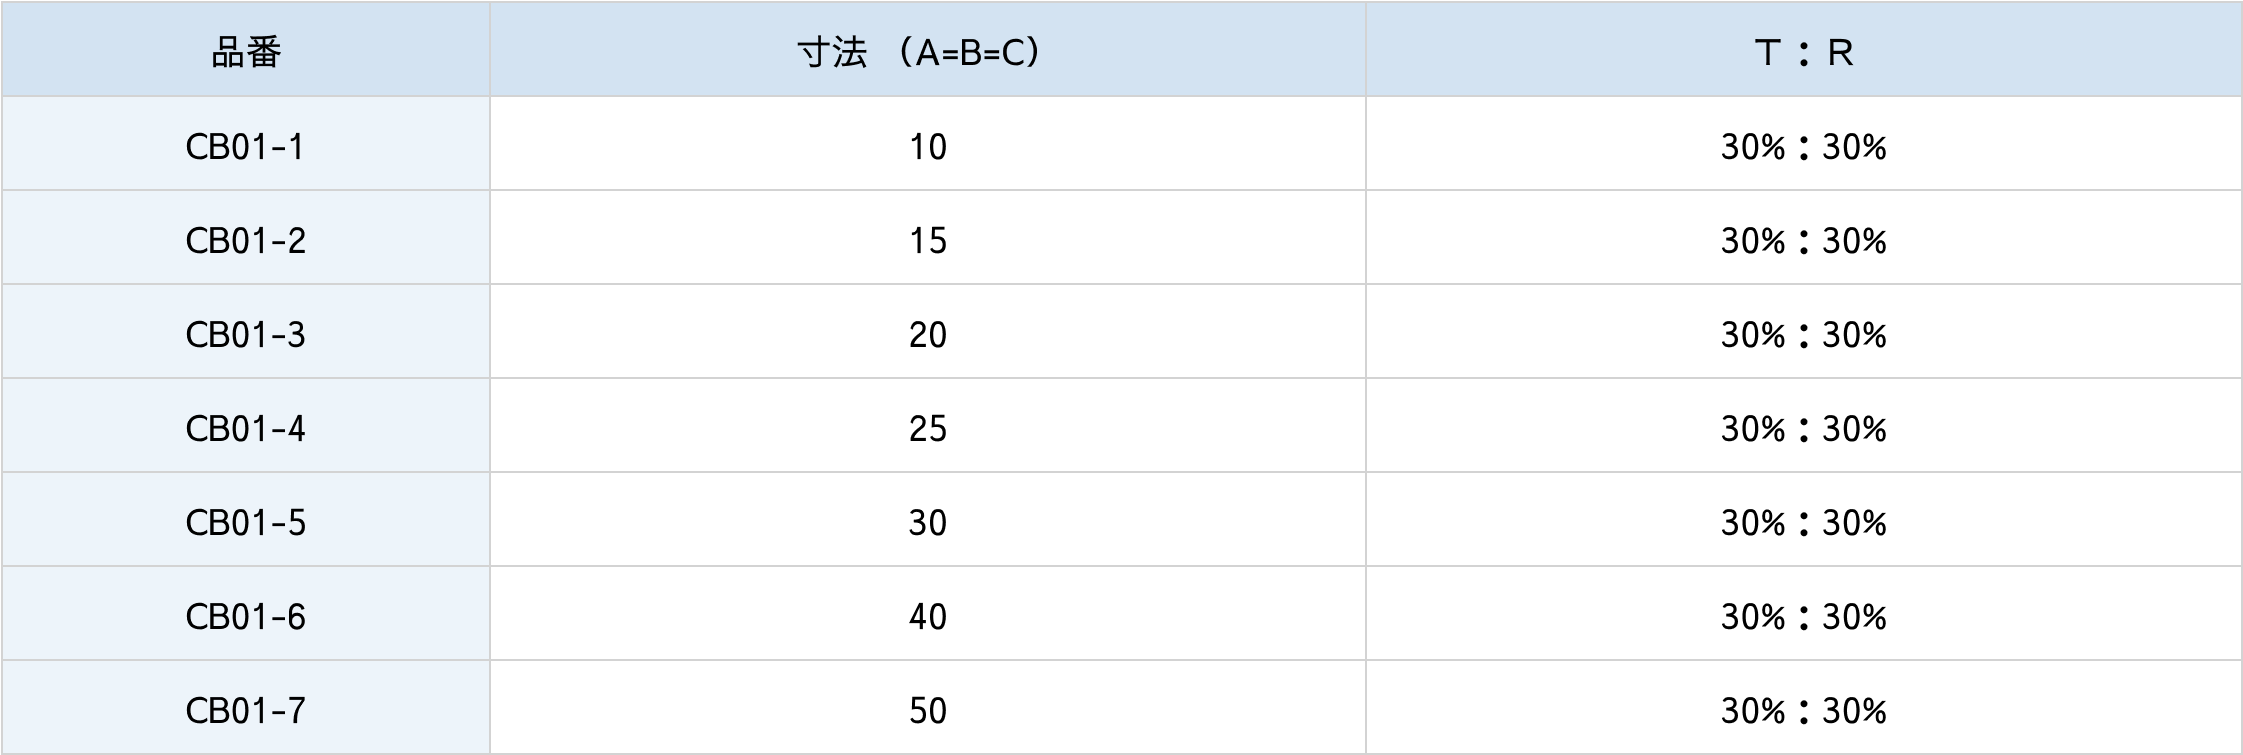Click the dimension value 30
The width and height of the screenshot is (2243, 755).
(927, 523)
